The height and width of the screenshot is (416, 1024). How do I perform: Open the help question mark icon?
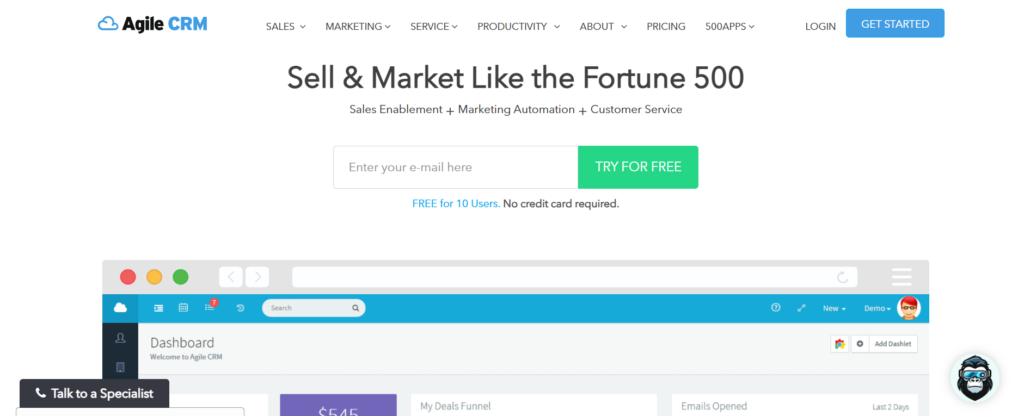[x=776, y=308]
